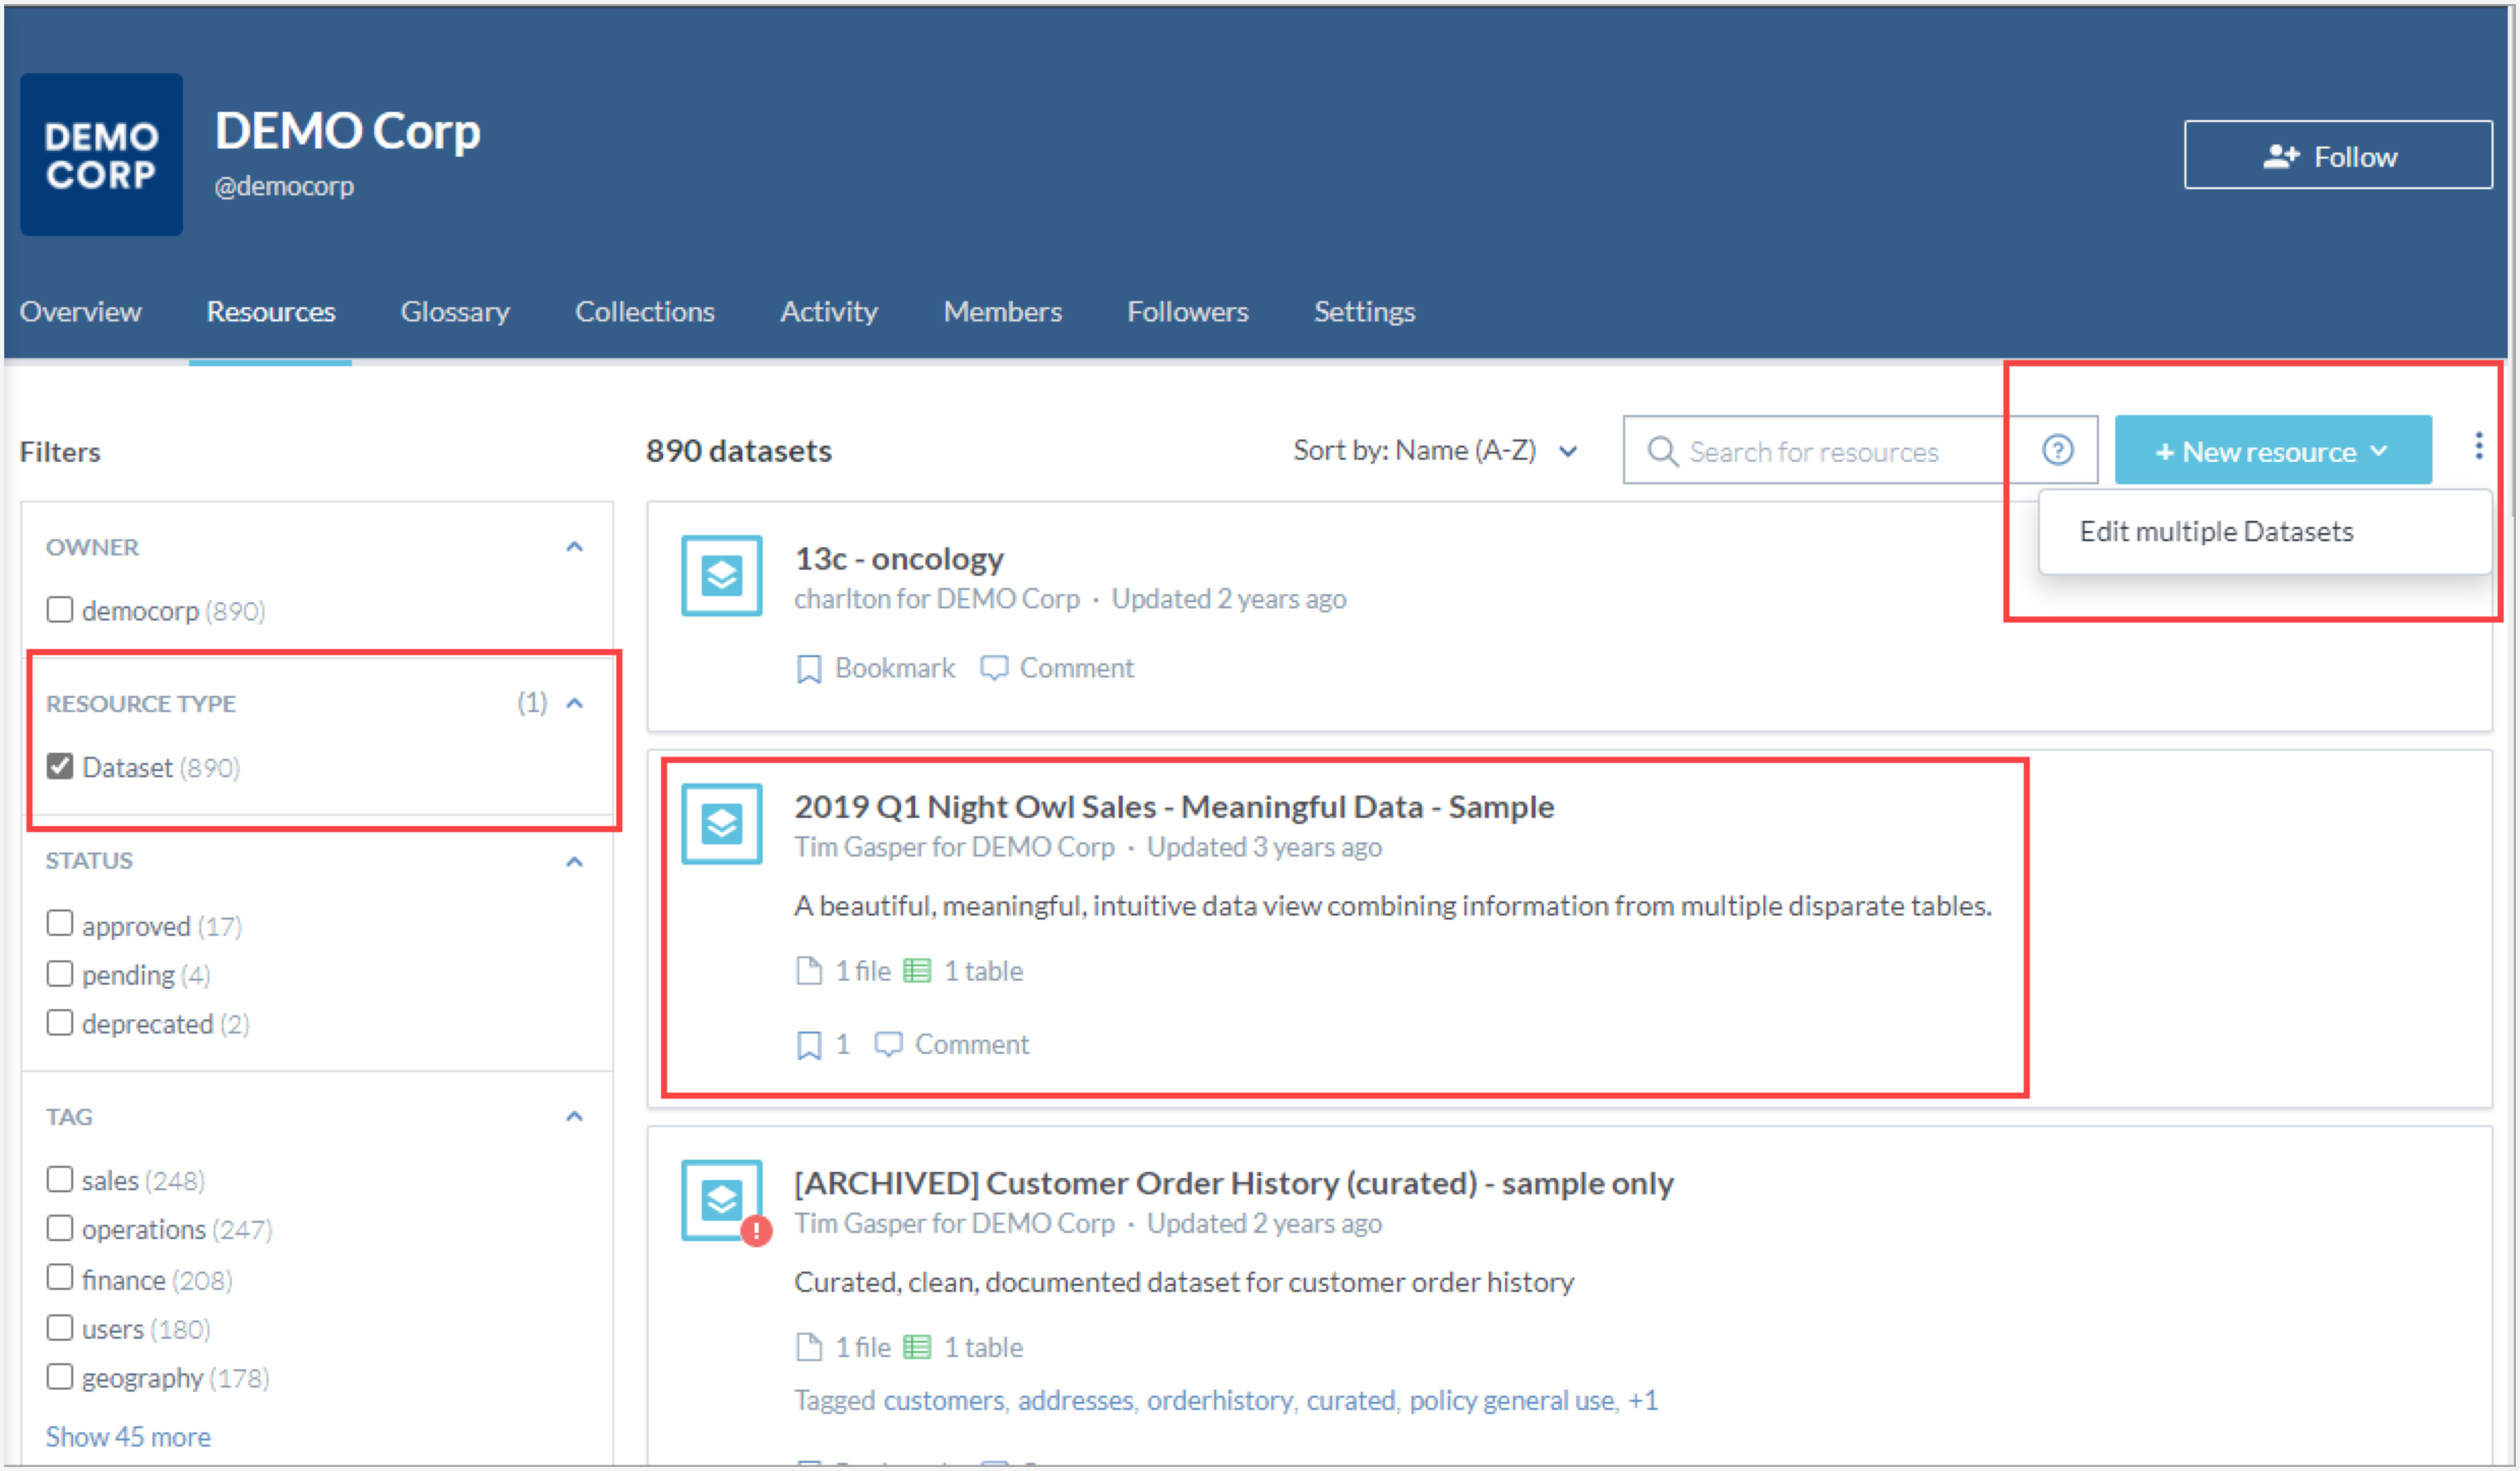
Task: Enable the geography tag filter
Action: click(x=60, y=1377)
